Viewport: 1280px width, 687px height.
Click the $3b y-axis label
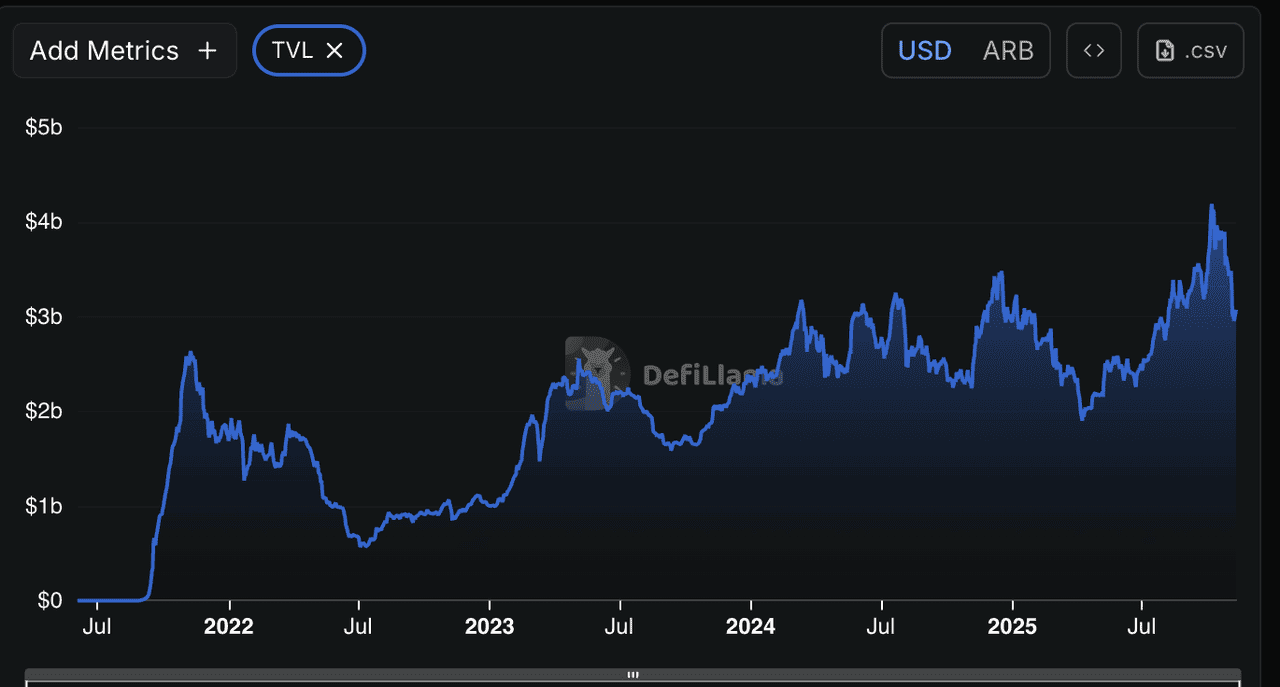tap(43, 317)
